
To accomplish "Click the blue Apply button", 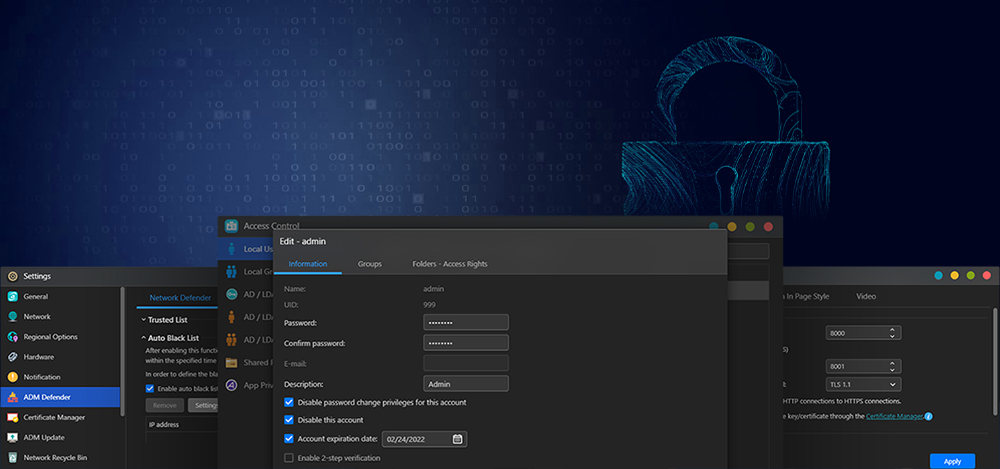I will pos(952,461).
